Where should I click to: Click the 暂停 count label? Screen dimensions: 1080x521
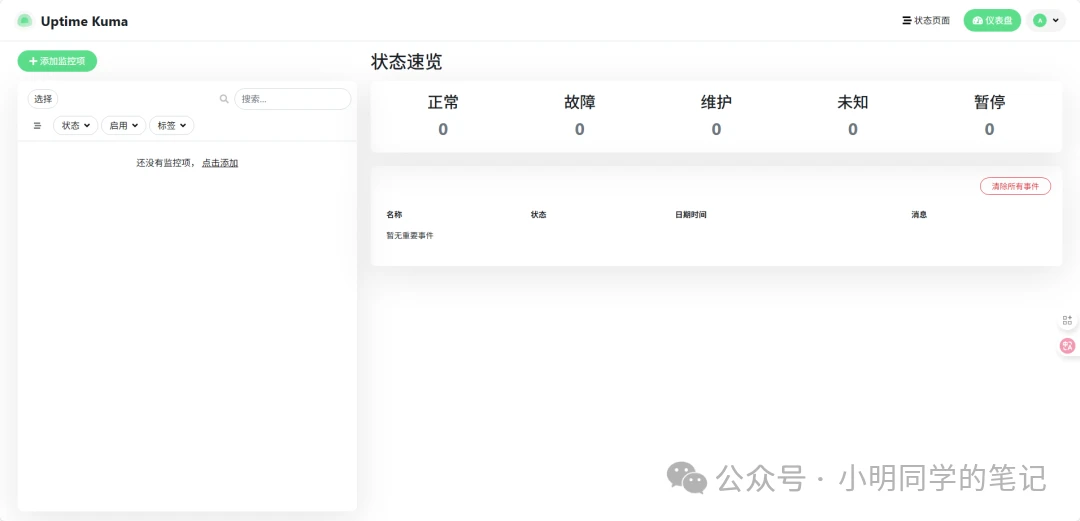click(989, 102)
